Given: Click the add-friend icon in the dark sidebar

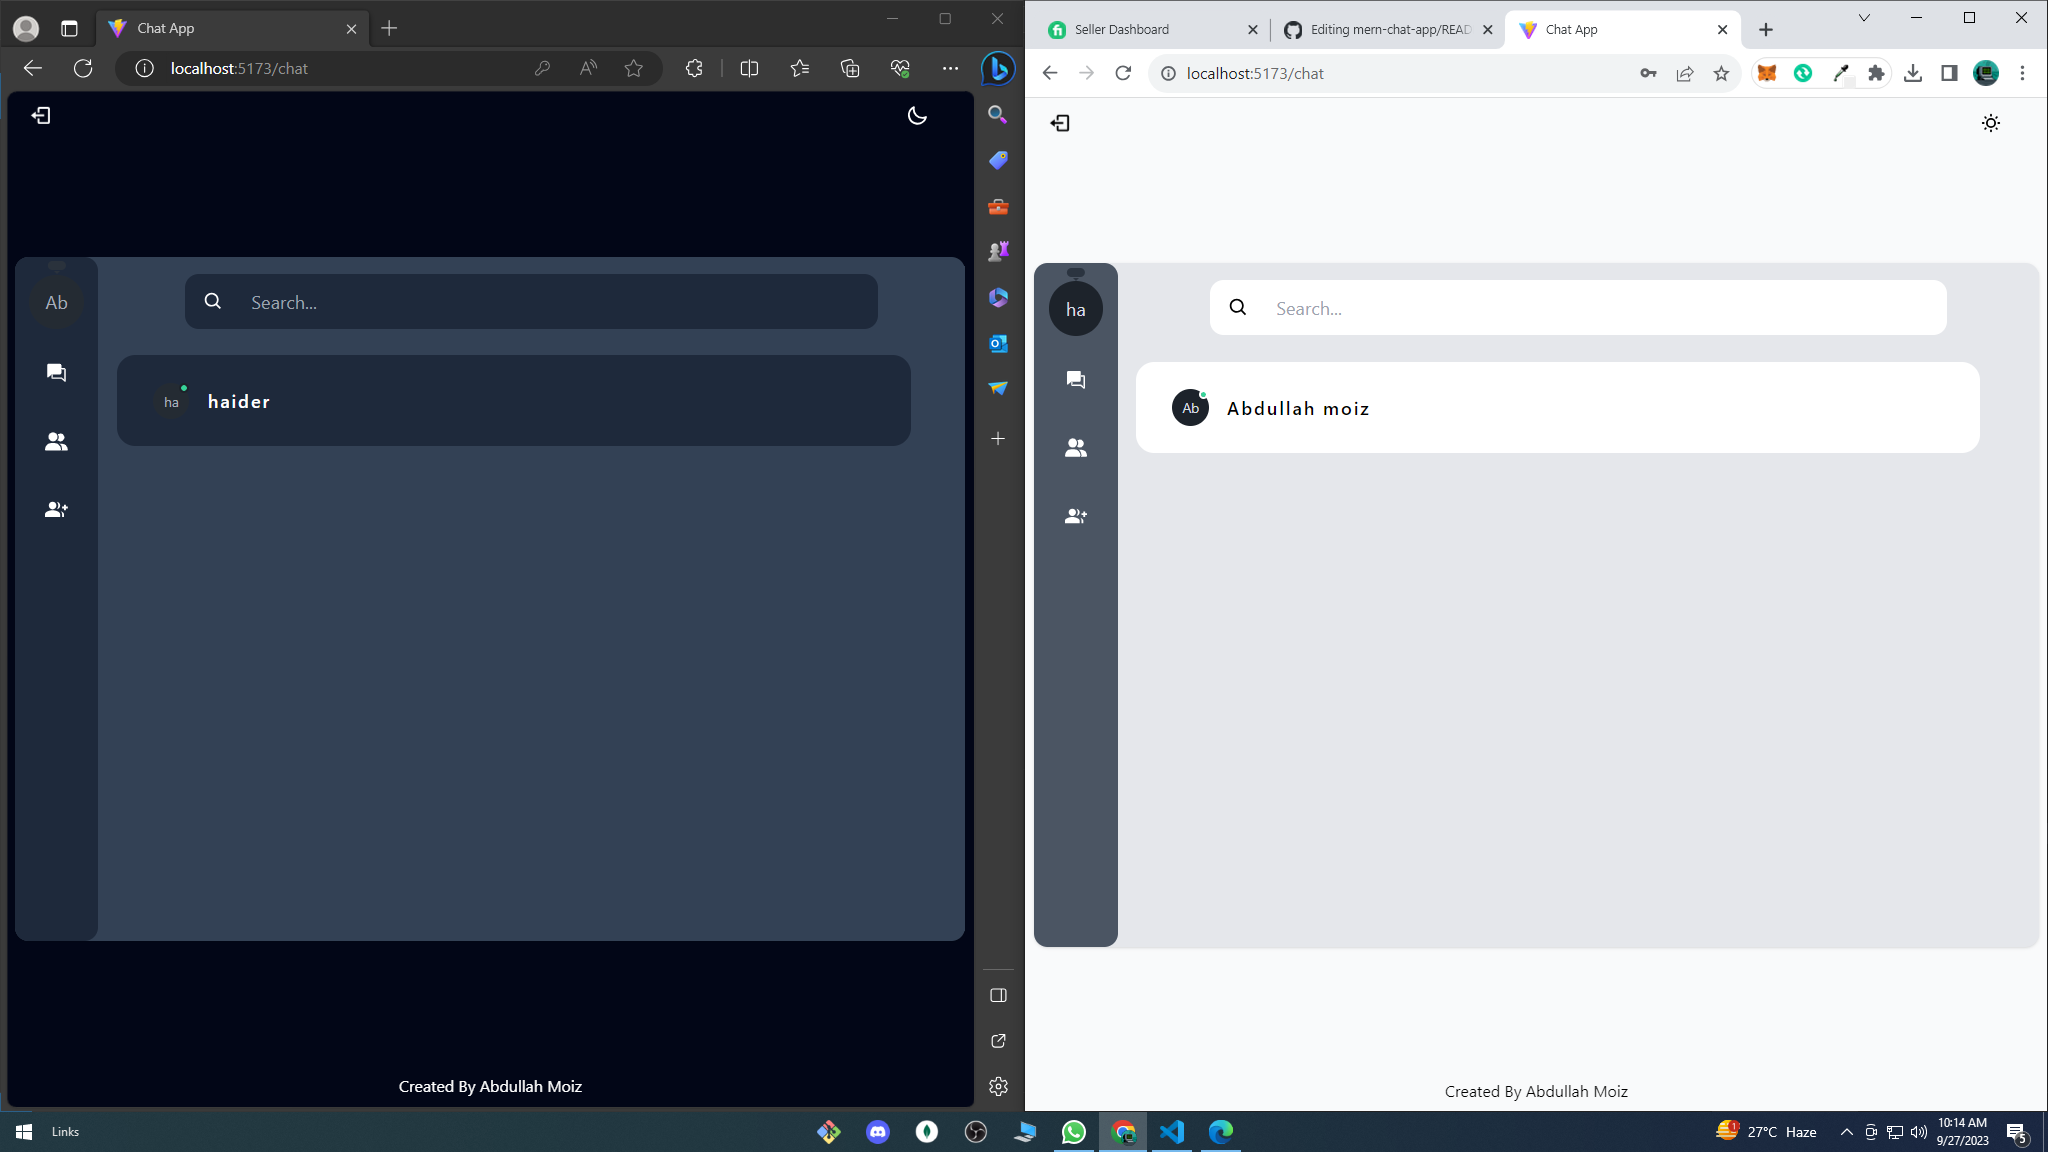Looking at the screenshot, I should [x=56, y=508].
